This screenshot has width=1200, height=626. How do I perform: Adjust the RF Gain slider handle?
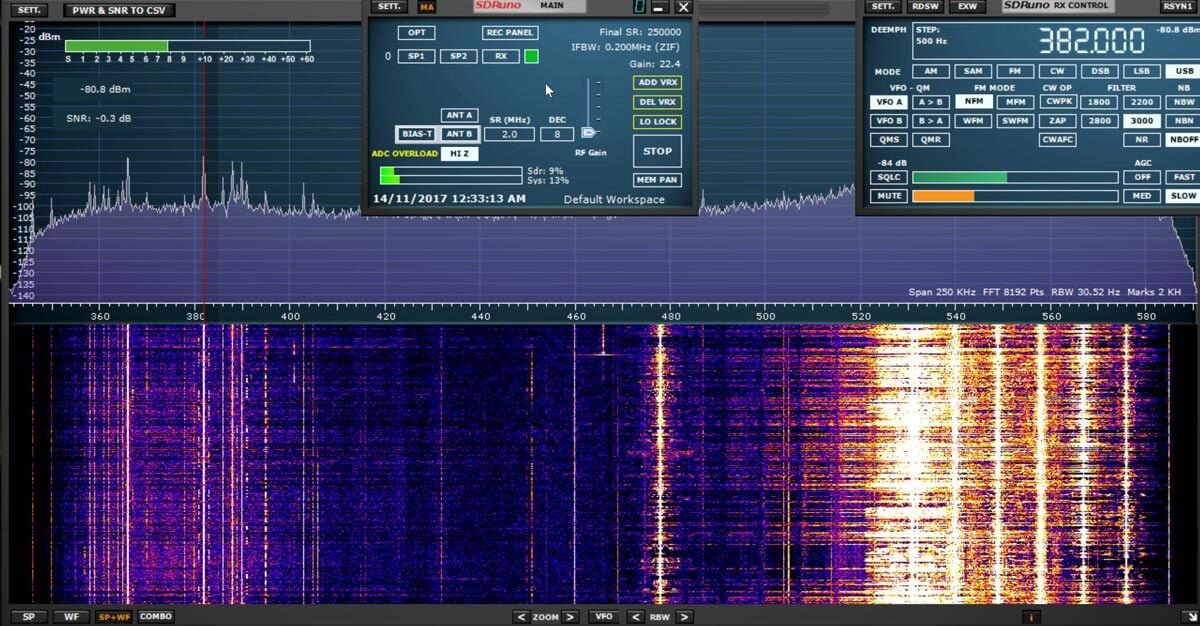pos(589,132)
